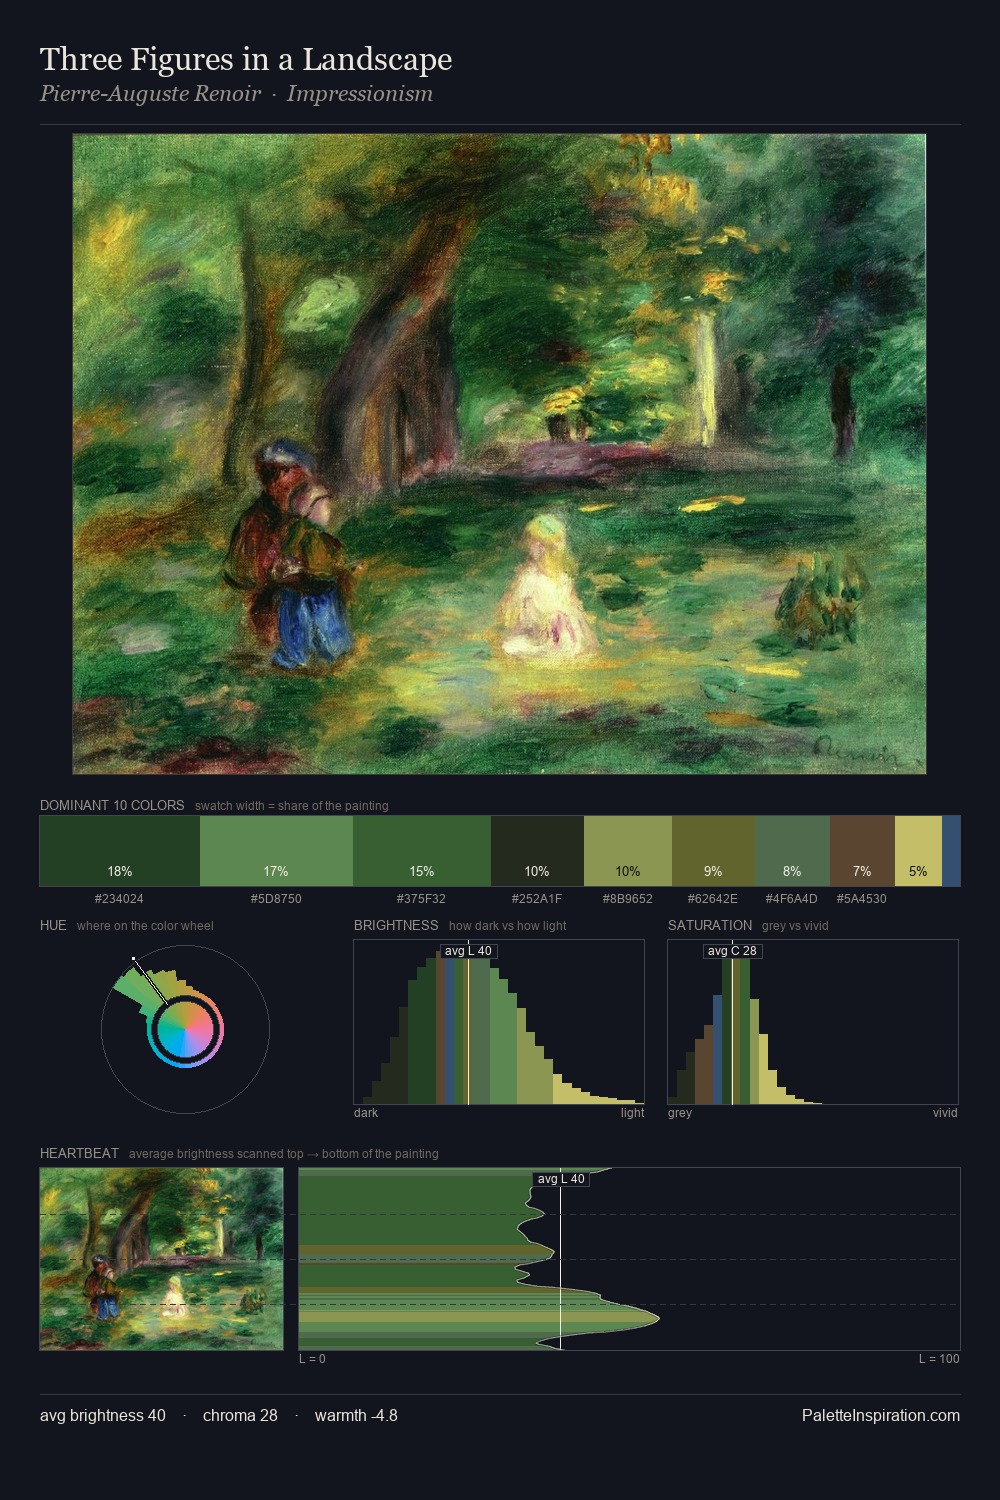Click the 'BRIGHTNESS' section heading
The width and height of the screenshot is (1000, 1500).
coord(396,926)
